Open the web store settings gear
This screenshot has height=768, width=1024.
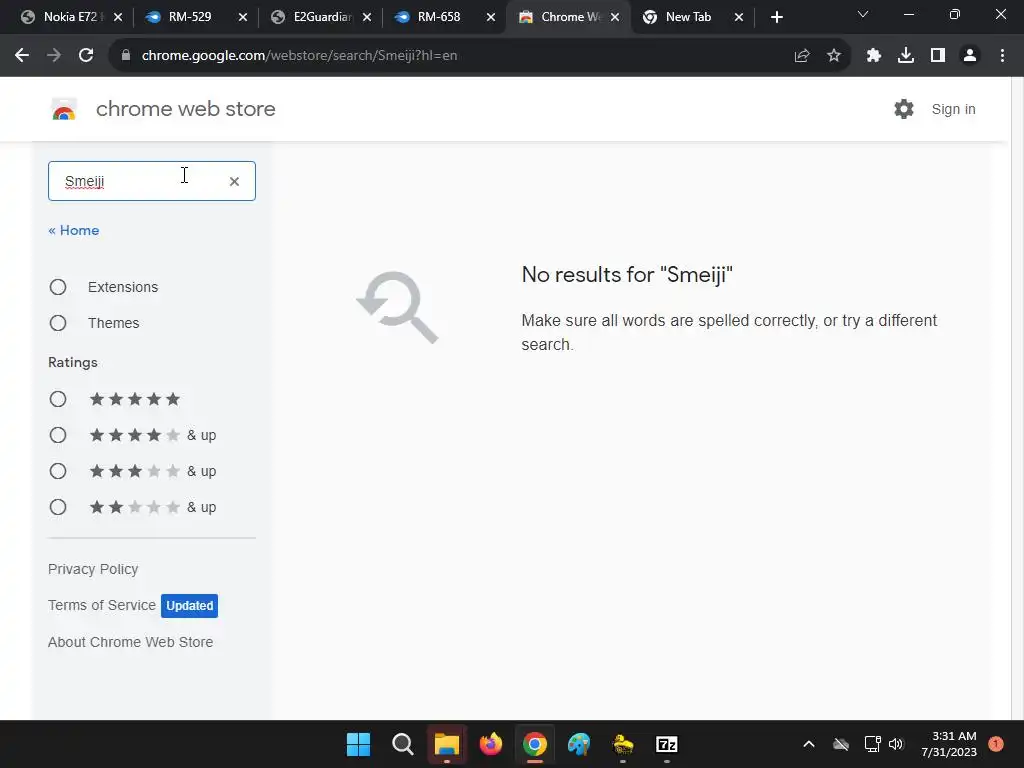tap(904, 109)
